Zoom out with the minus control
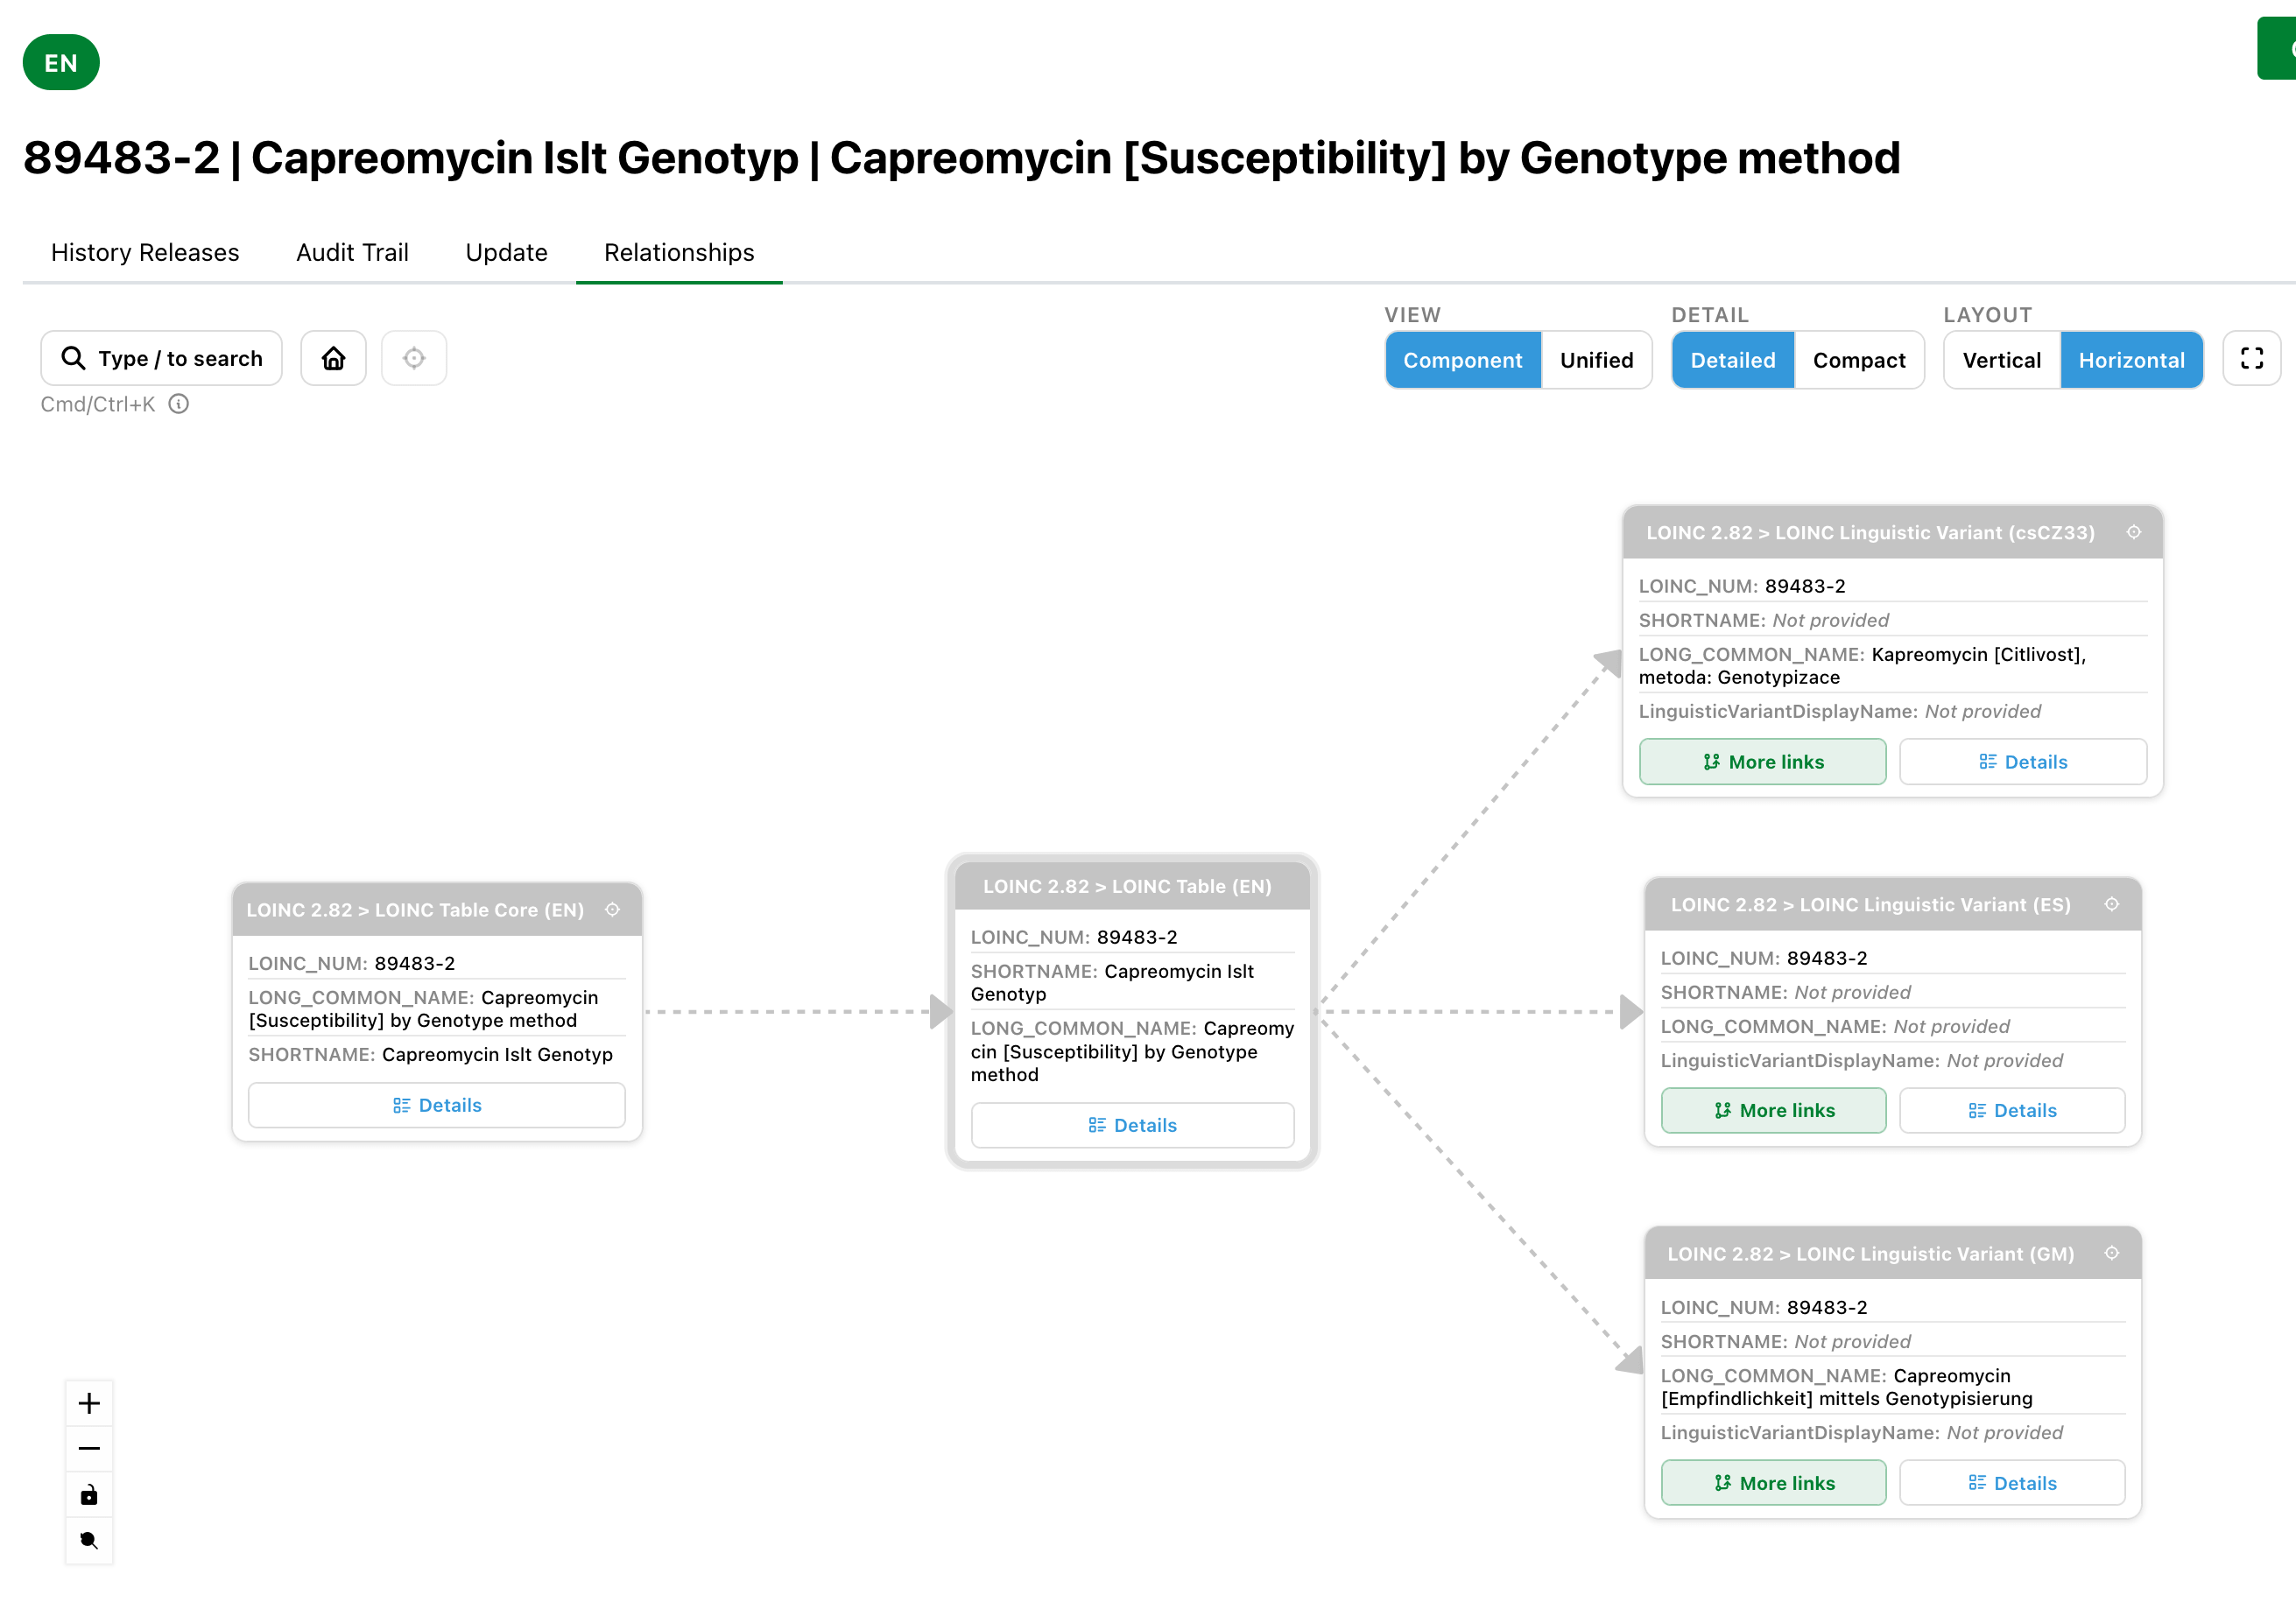 click(89, 1449)
